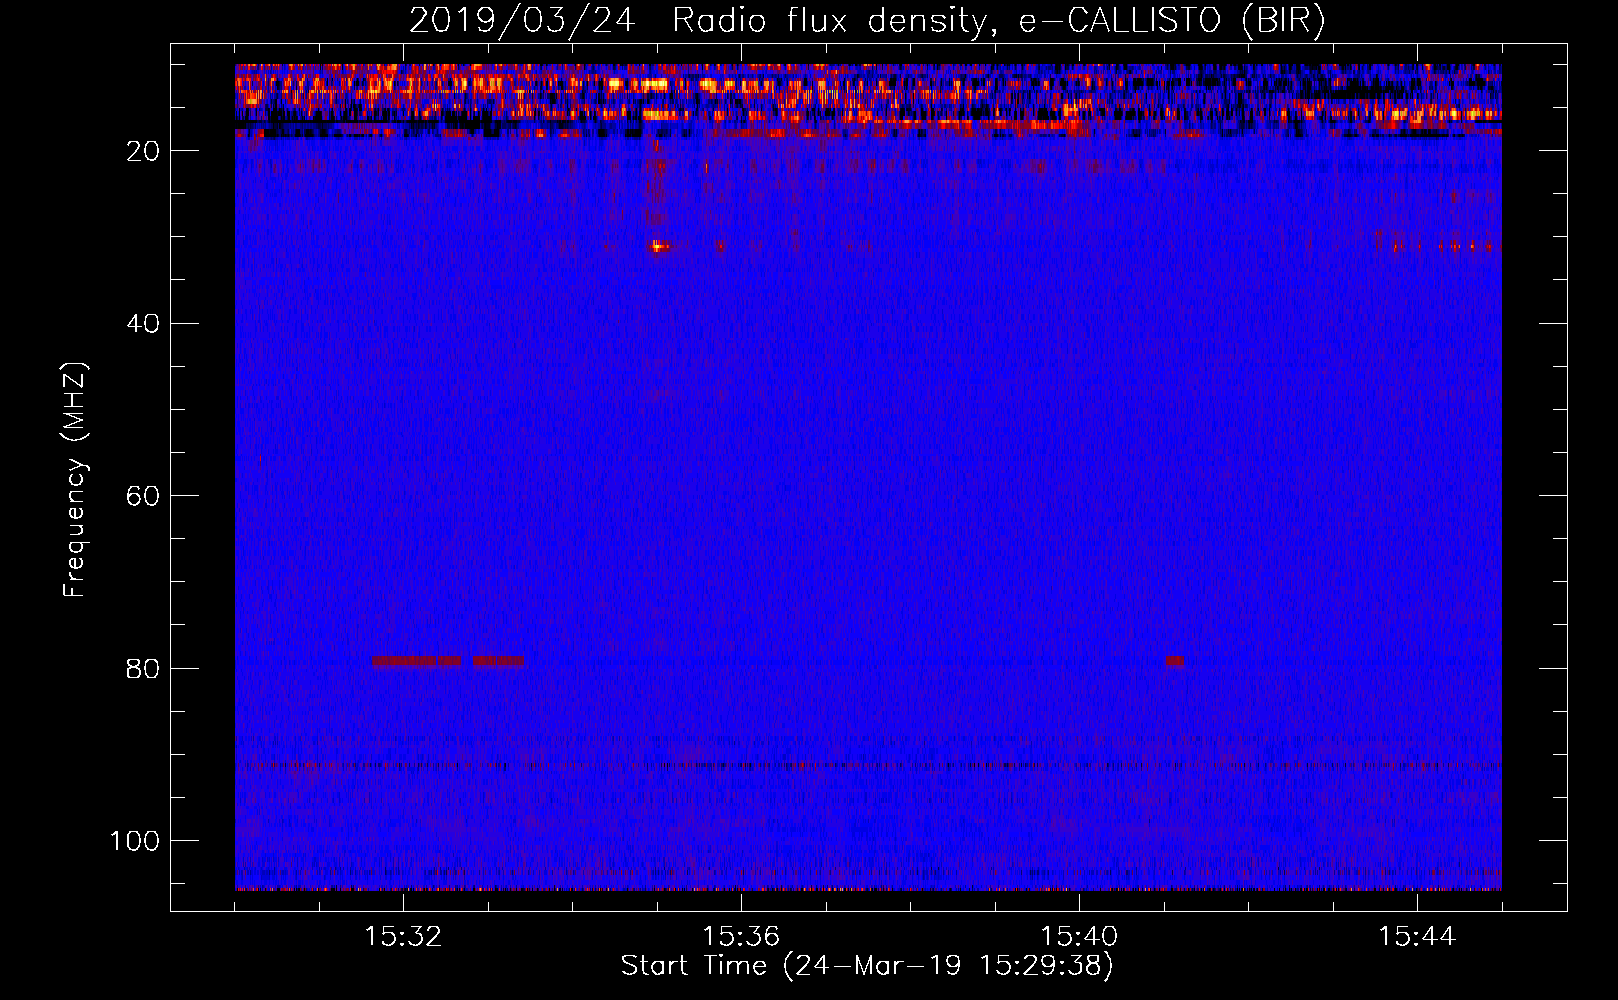Click the 40 MHz frequency tick label
The height and width of the screenshot is (1000, 1618).
143,324
